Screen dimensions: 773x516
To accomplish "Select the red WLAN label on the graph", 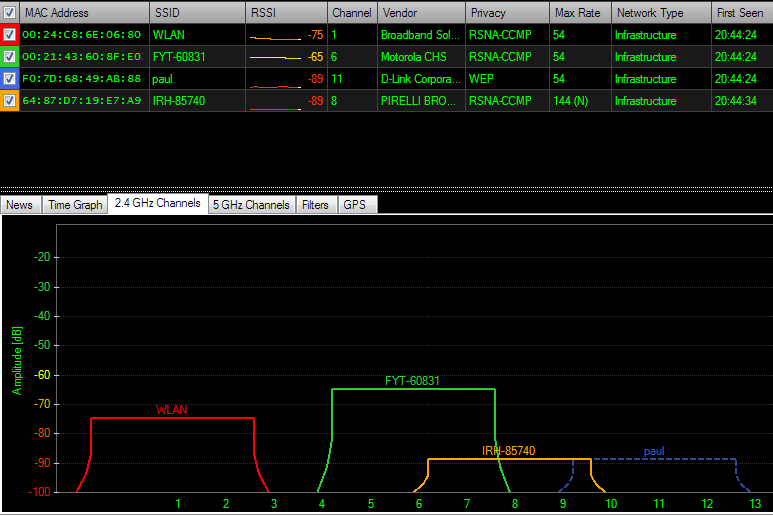I will click(x=172, y=410).
